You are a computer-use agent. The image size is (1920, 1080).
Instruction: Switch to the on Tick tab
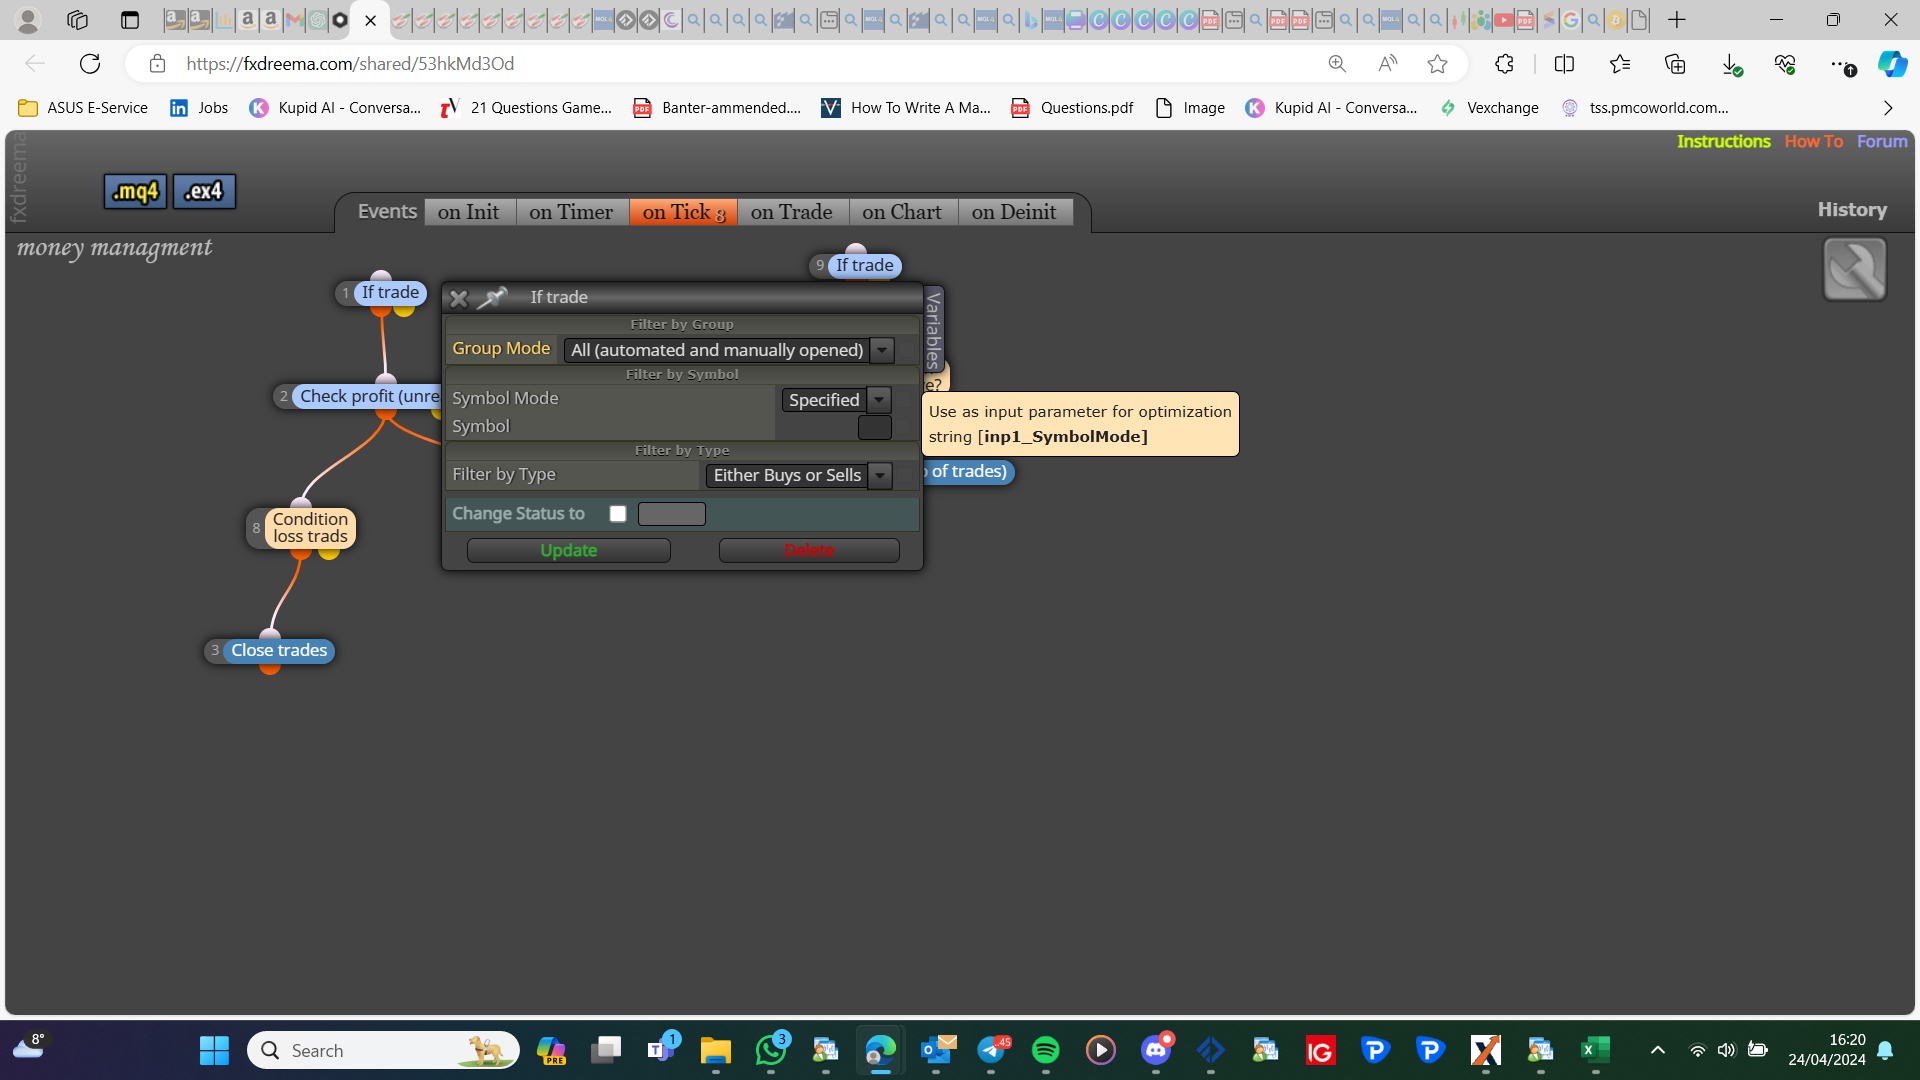[684, 212]
